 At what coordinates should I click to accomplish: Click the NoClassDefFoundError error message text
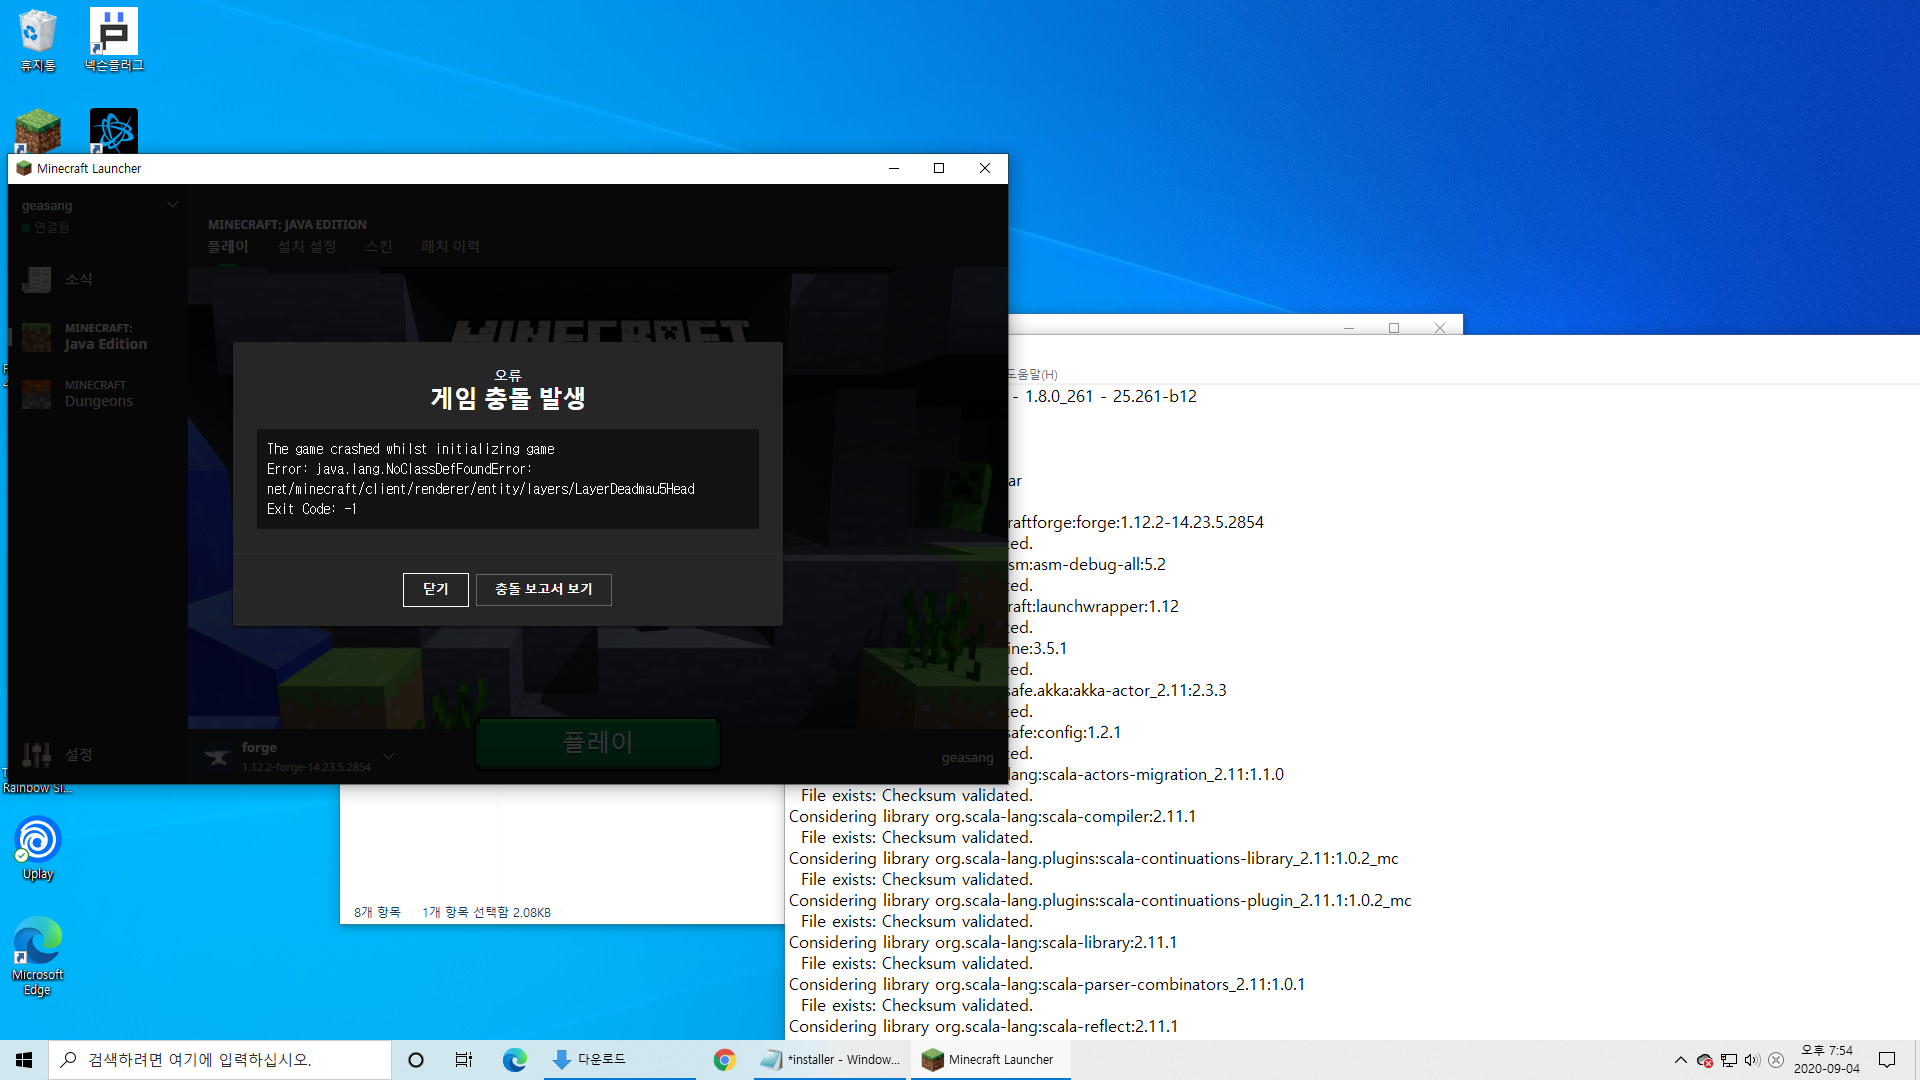point(481,479)
